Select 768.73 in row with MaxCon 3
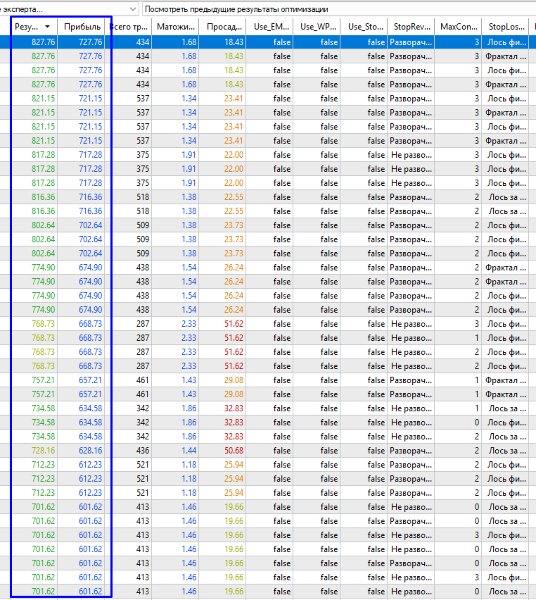Viewport: 536px width, 600px height. pos(43,324)
